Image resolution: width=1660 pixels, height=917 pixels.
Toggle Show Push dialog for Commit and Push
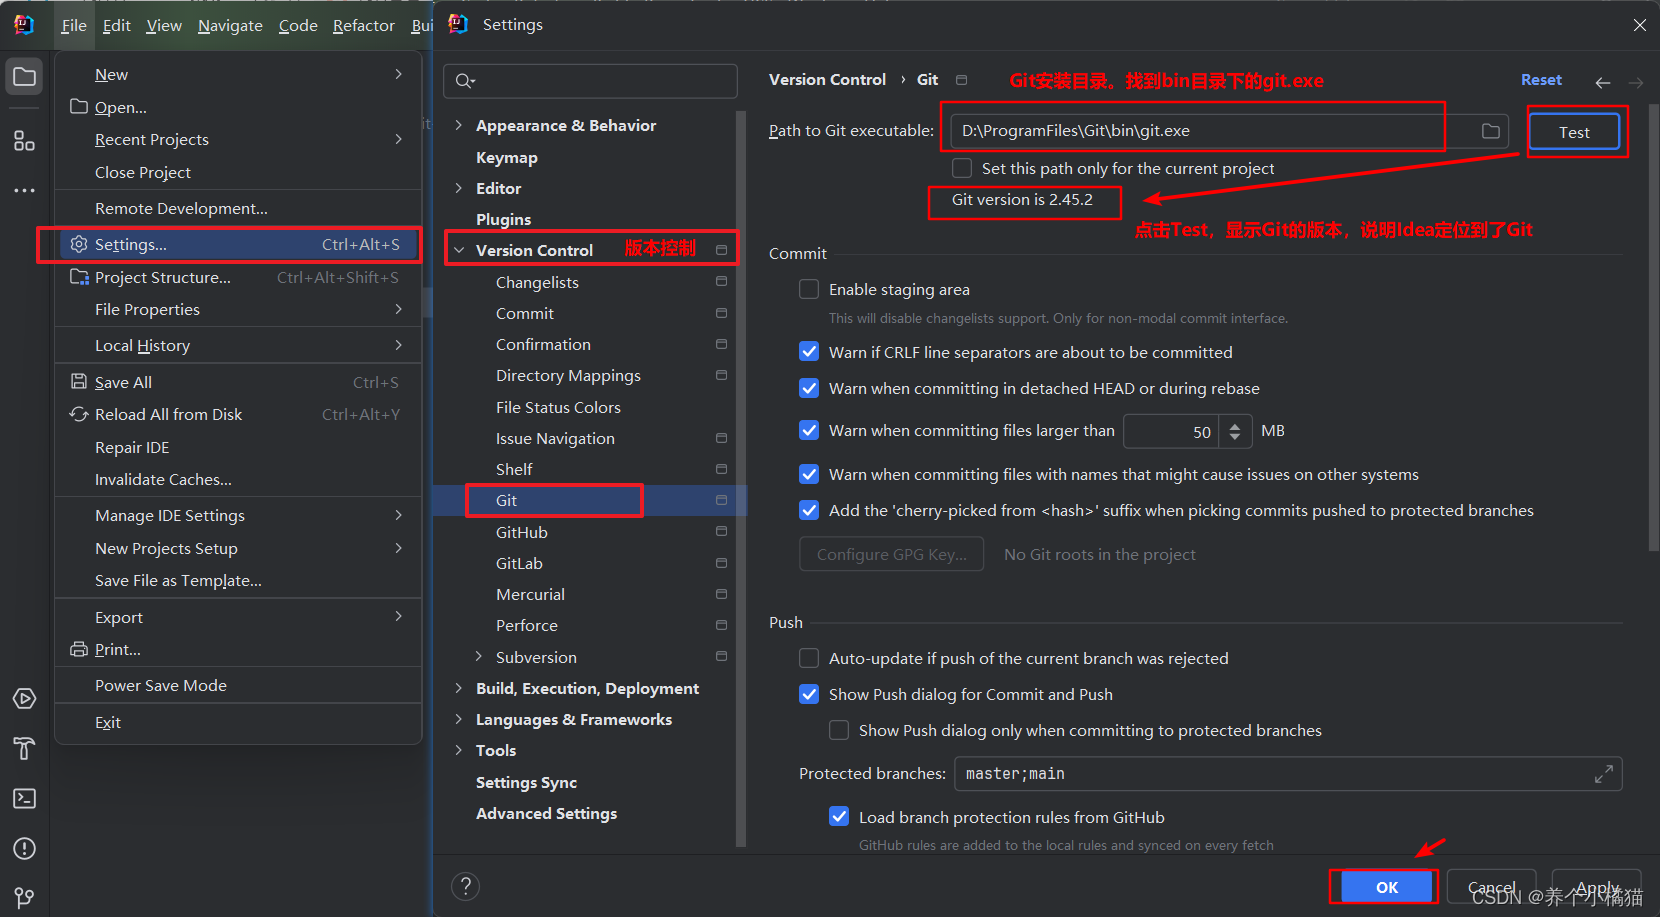pyautogui.click(x=809, y=694)
